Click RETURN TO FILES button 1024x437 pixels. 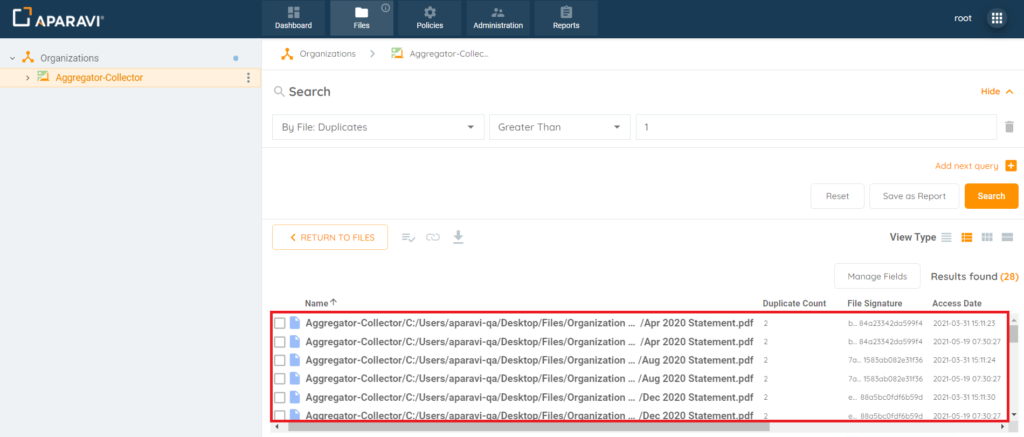click(x=330, y=237)
